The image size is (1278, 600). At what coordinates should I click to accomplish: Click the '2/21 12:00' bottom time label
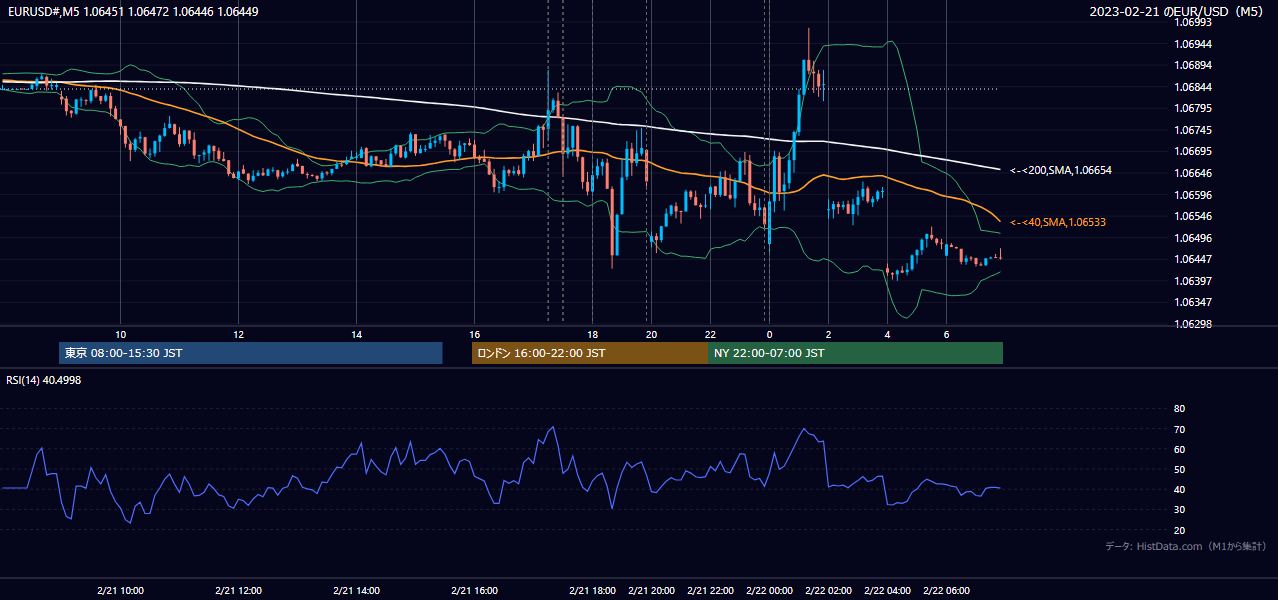click(x=239, y=591)
